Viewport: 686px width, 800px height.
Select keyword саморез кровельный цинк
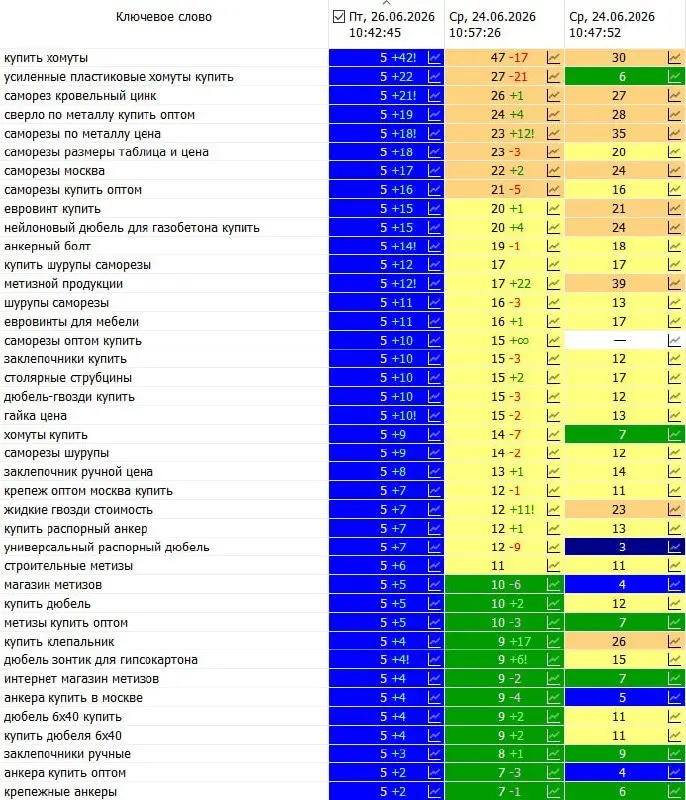[80, 95]
